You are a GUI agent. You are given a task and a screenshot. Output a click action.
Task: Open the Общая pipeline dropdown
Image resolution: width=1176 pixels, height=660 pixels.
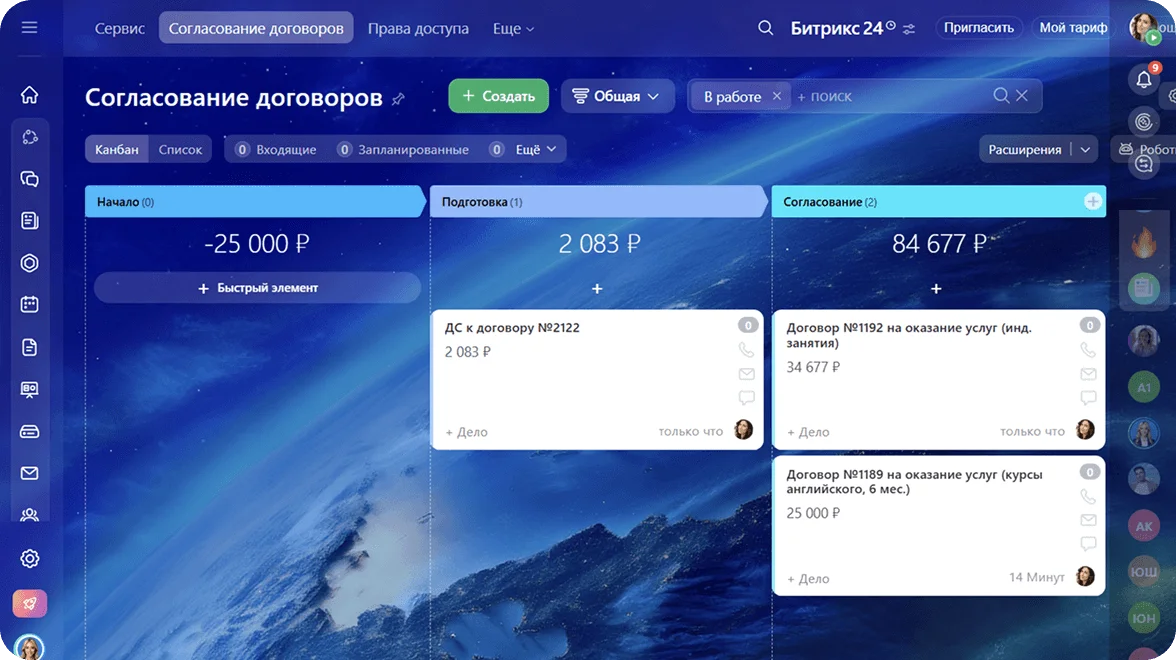pyautogui.click(x=617, y=96)
